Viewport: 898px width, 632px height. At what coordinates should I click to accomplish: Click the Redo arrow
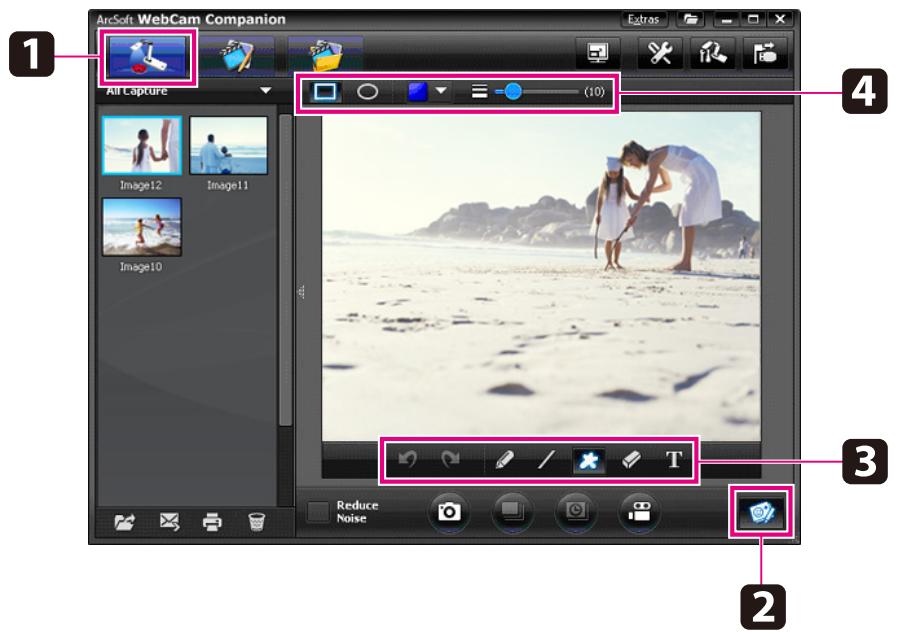(x=451, y=459)
